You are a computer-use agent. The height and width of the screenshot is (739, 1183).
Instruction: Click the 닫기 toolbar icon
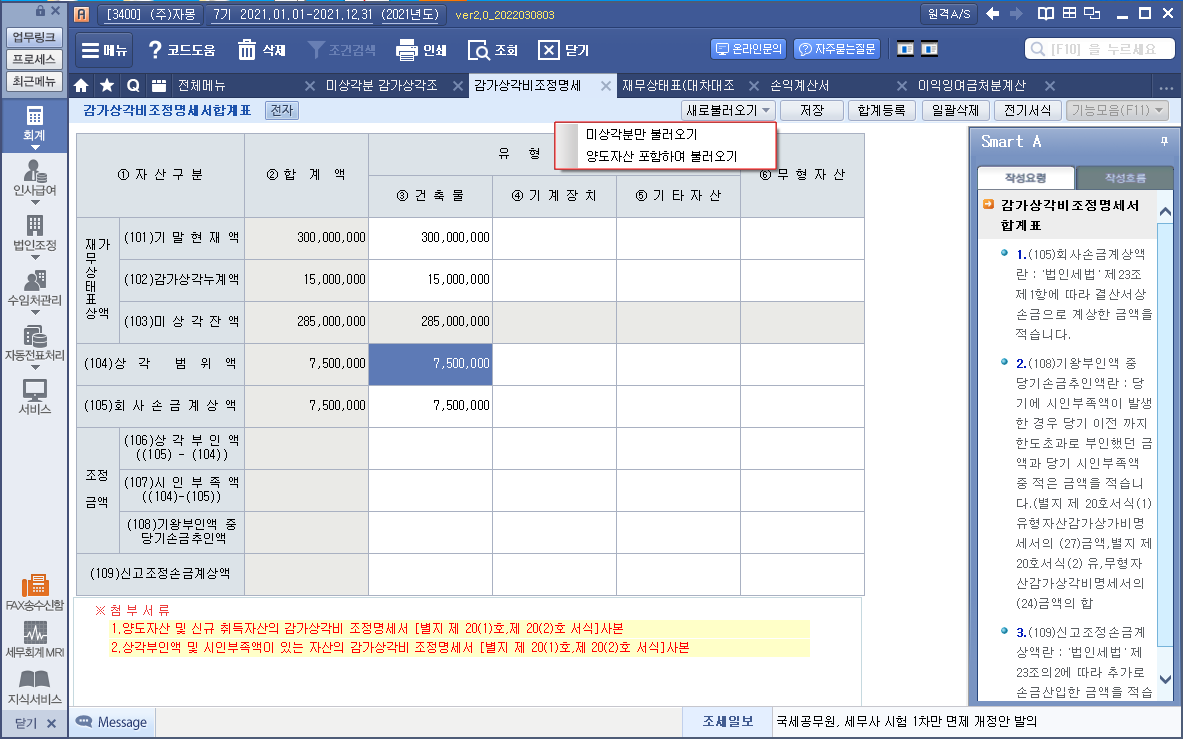point(563,51)
